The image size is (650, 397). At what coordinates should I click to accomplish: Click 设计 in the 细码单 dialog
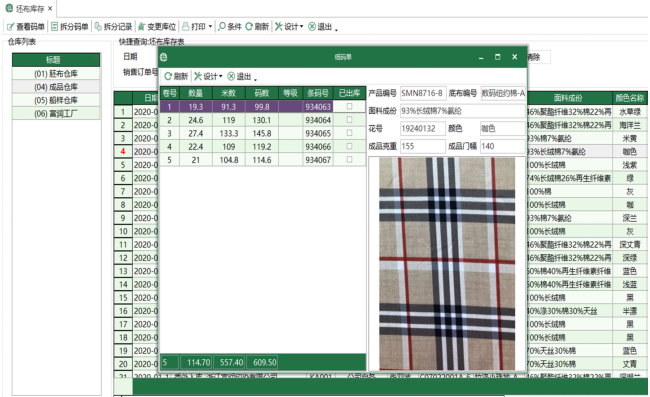point(206,76)
